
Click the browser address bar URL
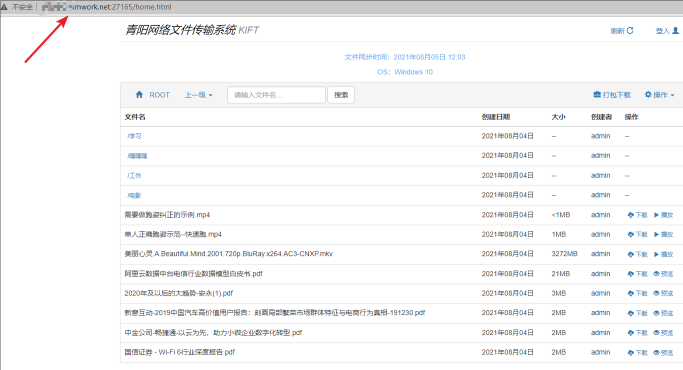(x=107, y=7)
